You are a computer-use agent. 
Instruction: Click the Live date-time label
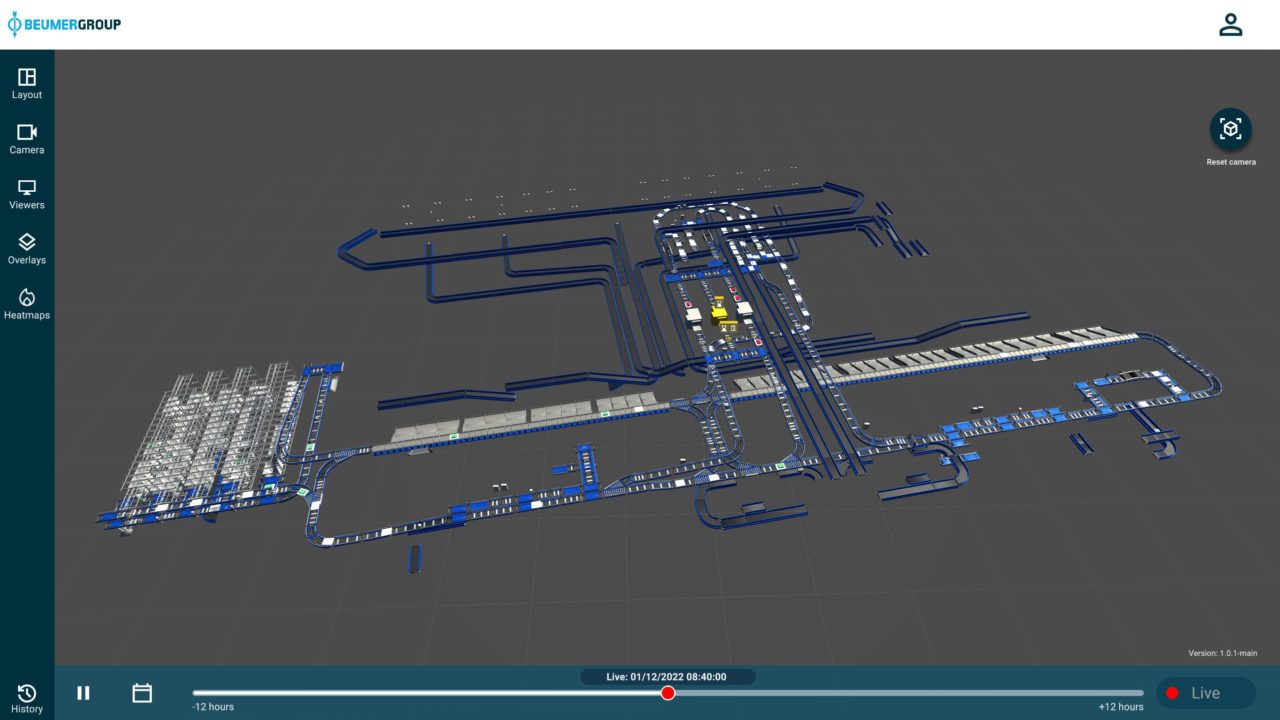(x=667, y=677)
